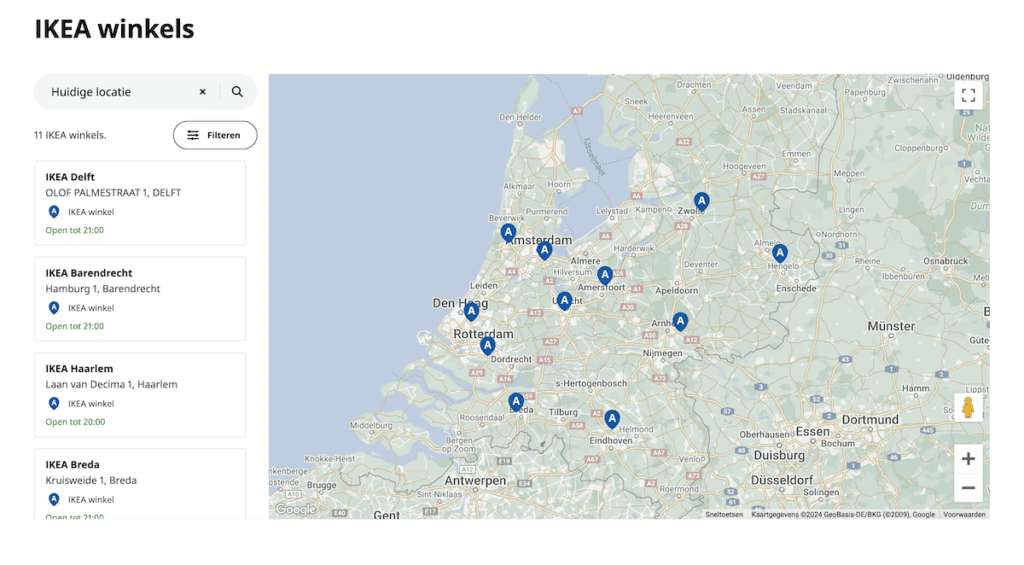The width and height of the screenshot is (1024, 565).
Task: Select the map marker at Utrecht
Action: point(564,301)
